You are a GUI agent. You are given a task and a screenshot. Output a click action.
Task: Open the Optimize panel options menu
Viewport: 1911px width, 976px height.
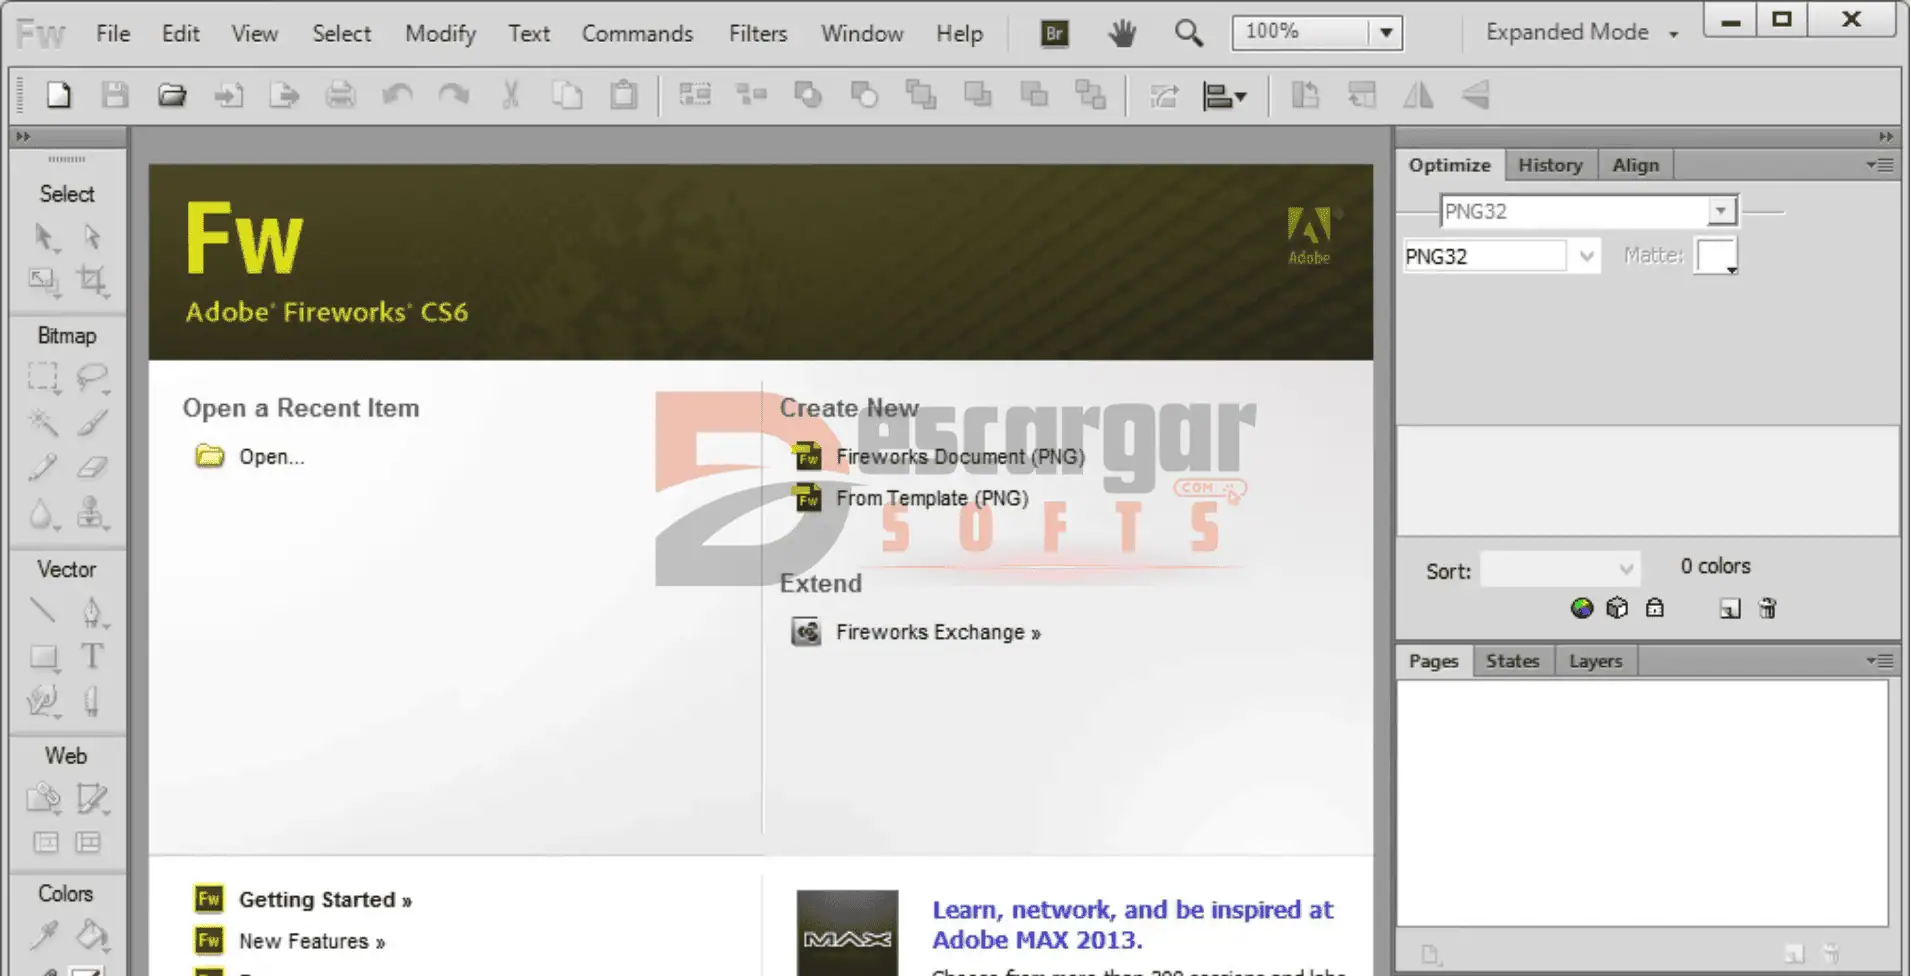(1880, 164)
